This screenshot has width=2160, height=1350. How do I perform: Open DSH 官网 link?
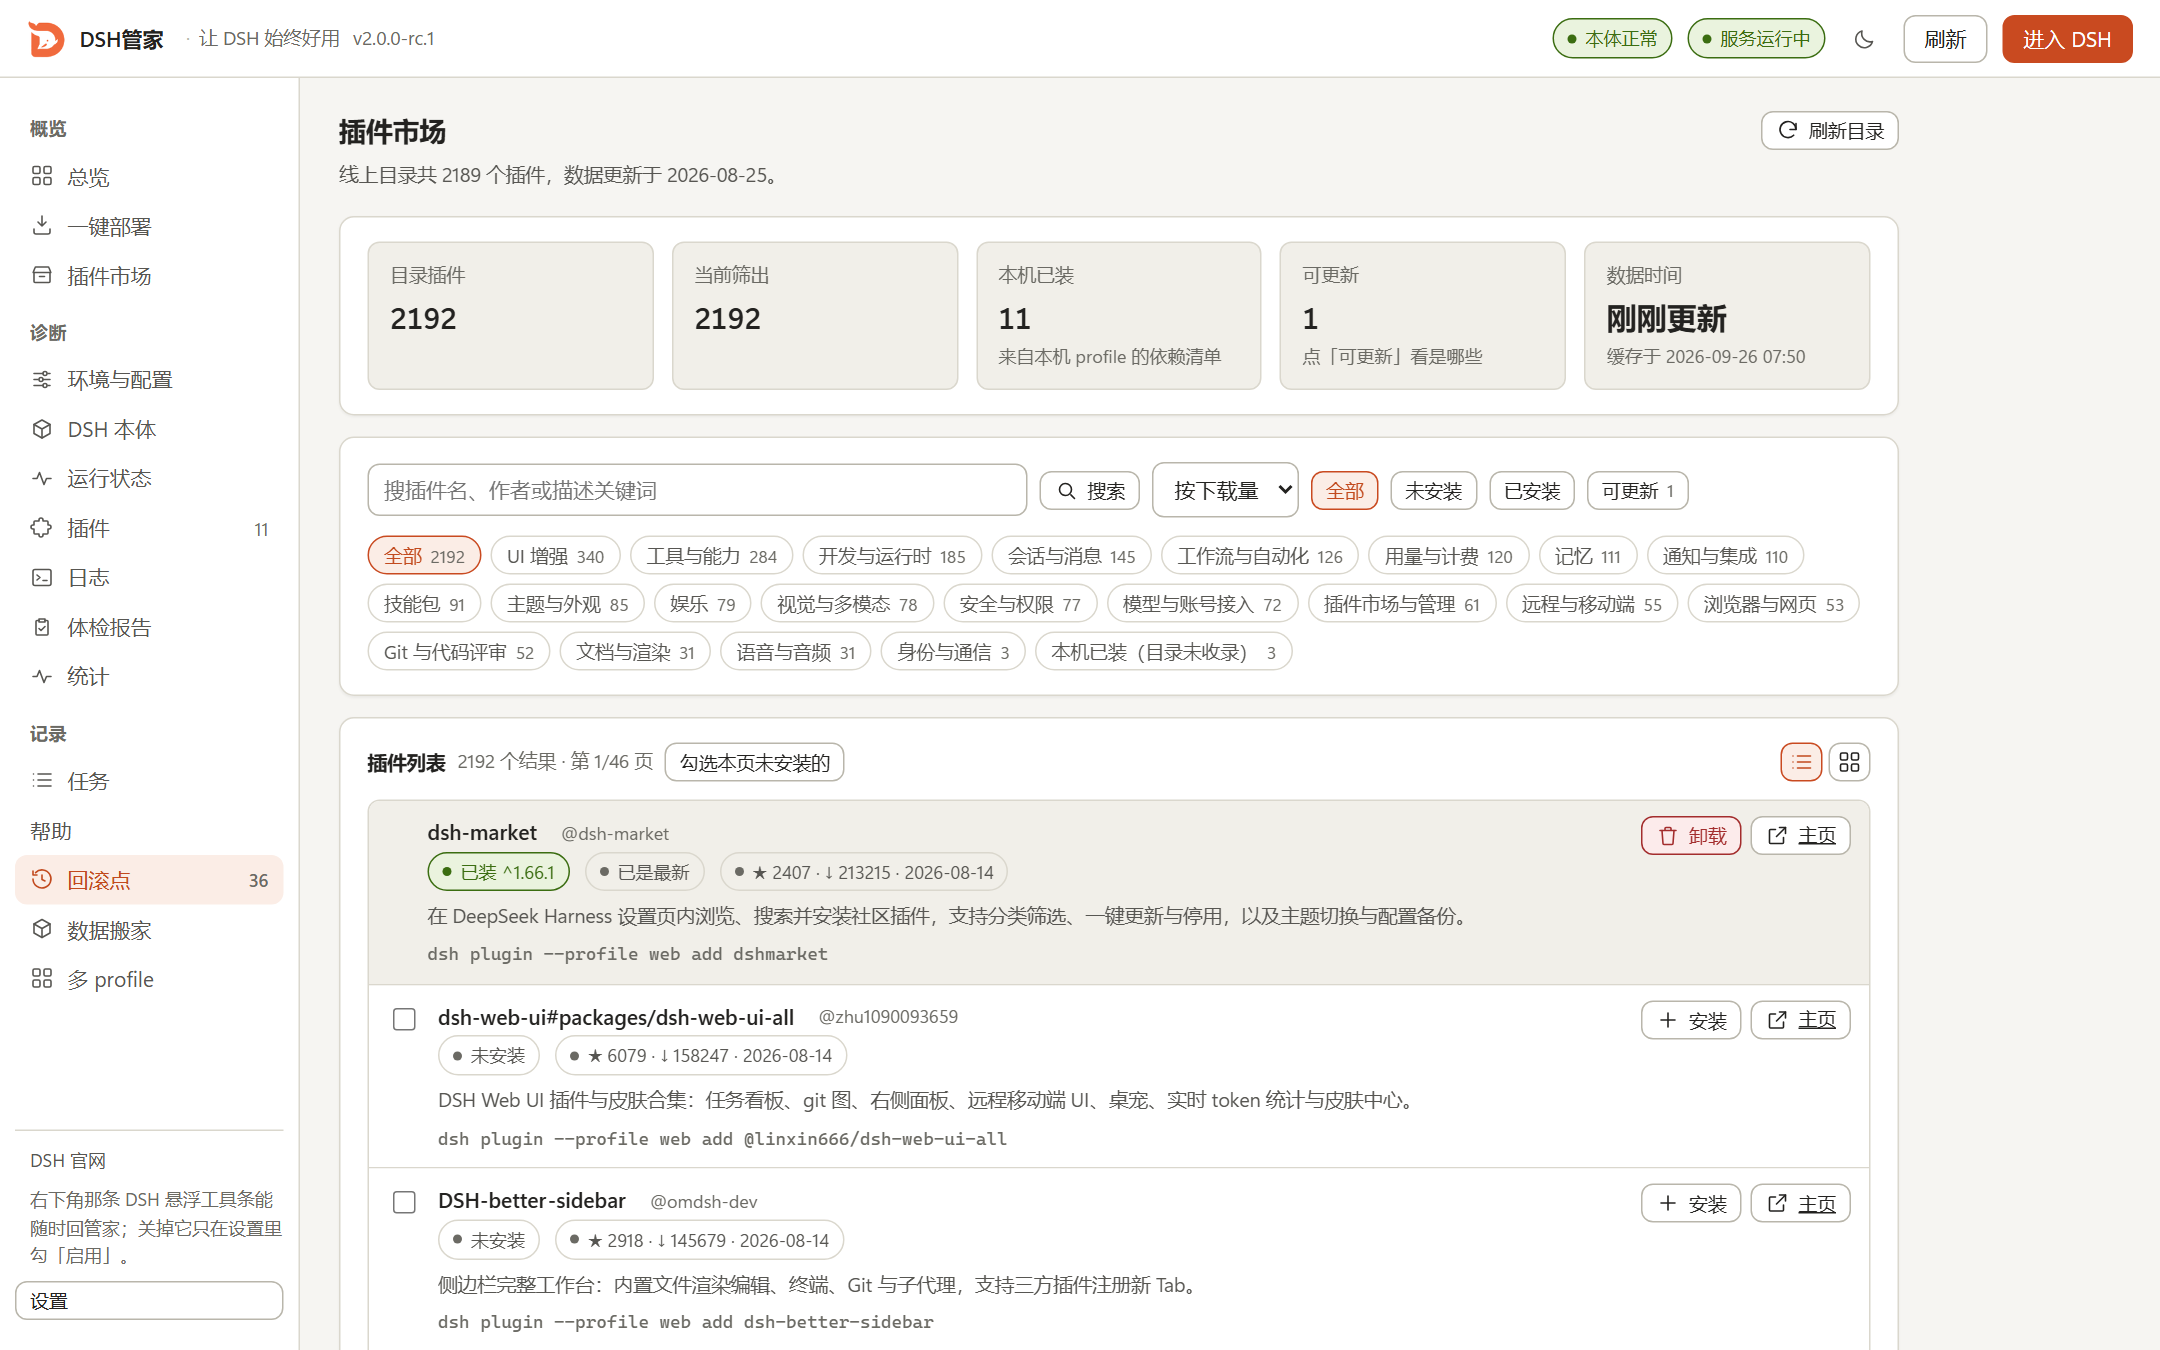point(68,1160)
